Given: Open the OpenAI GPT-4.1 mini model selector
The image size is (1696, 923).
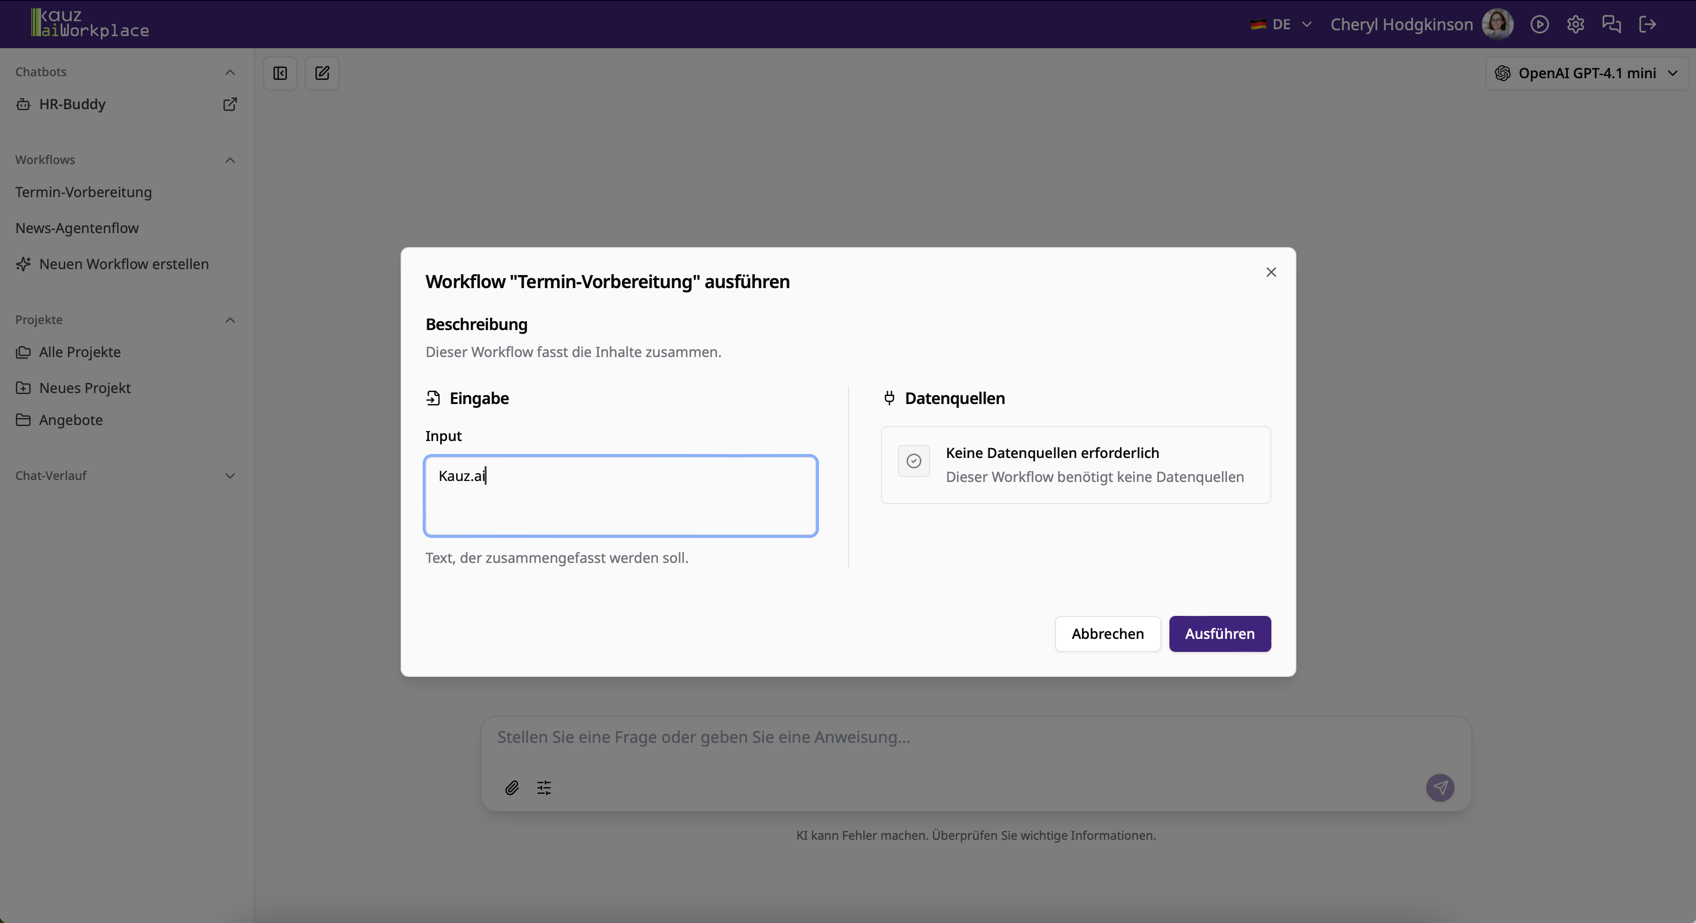Looking at the screenshot, I should (1586, 72).
